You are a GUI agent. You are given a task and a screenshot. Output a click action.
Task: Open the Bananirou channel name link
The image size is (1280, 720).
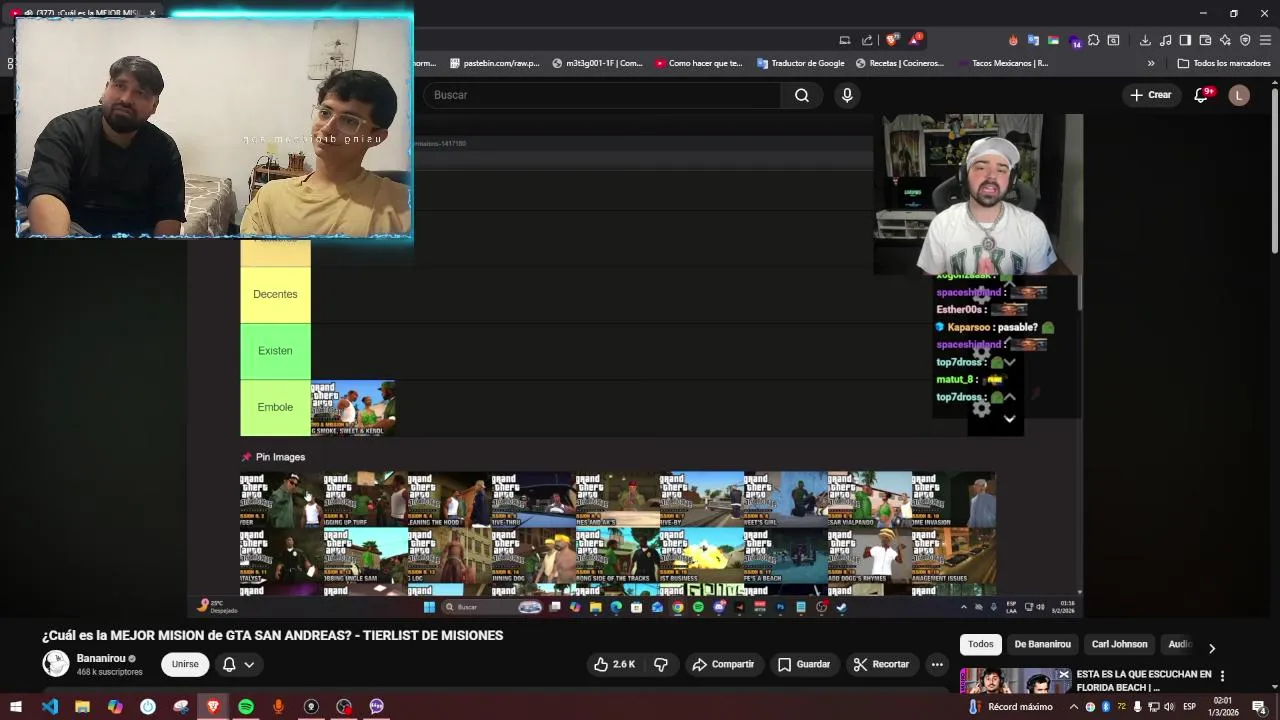(x=101, y=659)
